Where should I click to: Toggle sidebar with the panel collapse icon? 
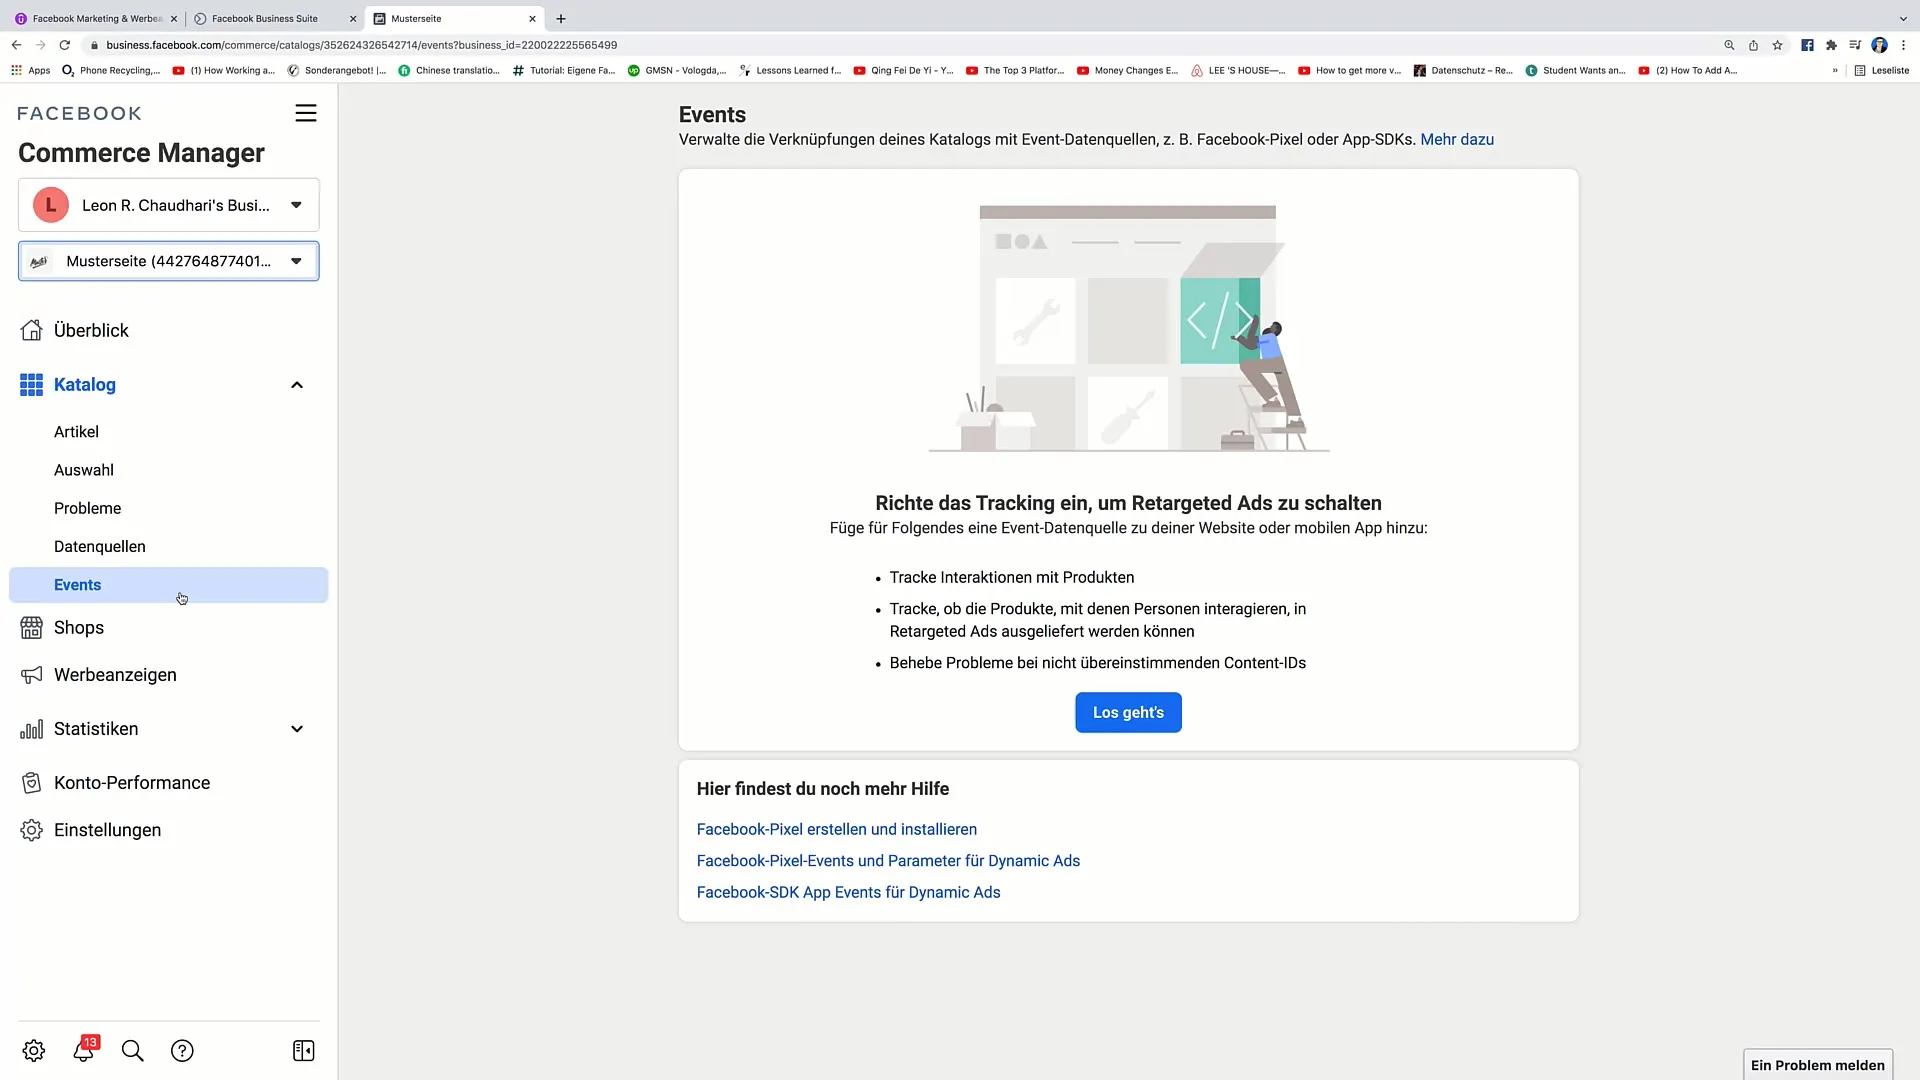click(304, 1050)
